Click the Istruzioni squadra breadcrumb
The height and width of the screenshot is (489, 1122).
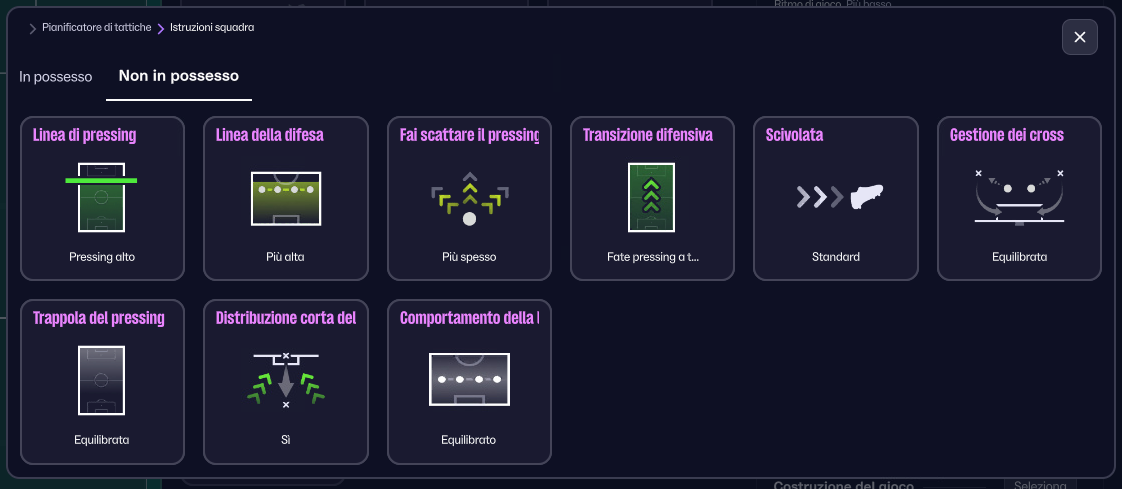pos(212,28)
